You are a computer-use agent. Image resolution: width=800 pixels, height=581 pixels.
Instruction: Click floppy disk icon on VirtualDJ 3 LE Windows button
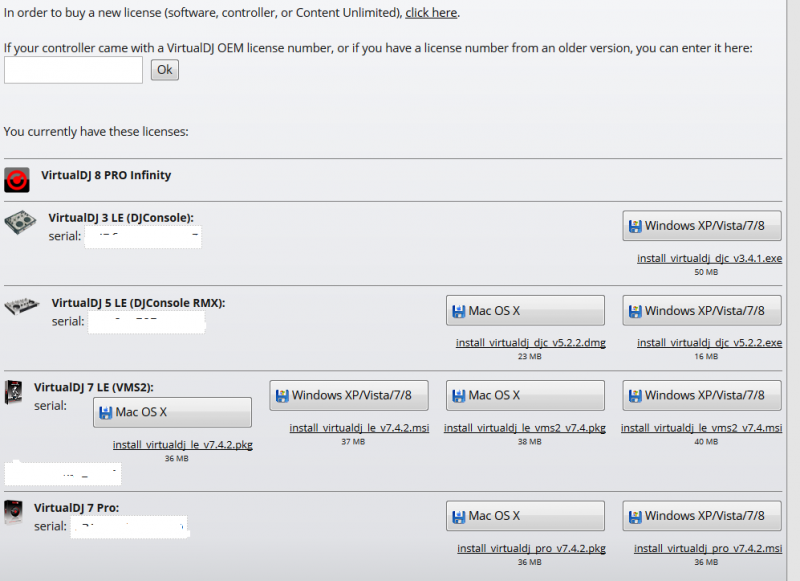tap(635, 226)
